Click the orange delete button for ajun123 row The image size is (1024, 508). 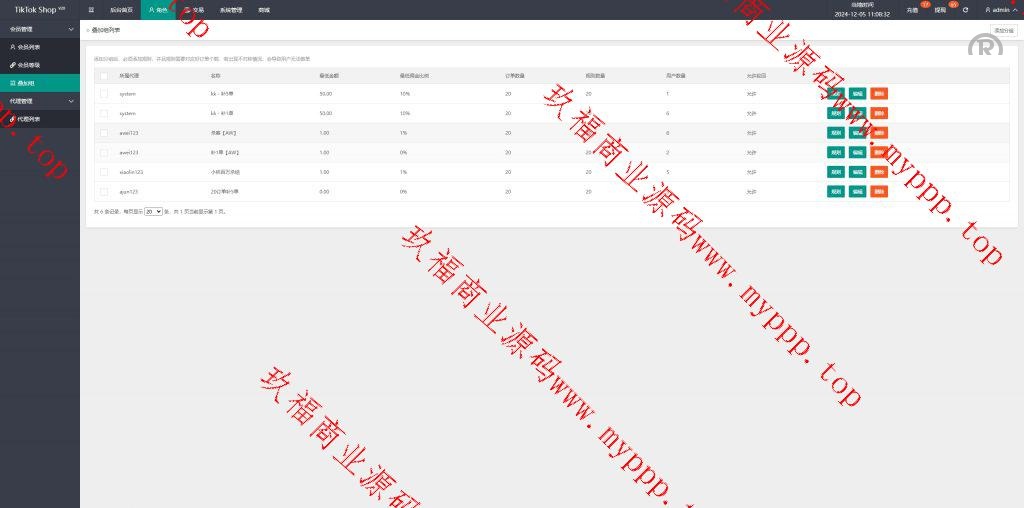[x=879, y=191]
